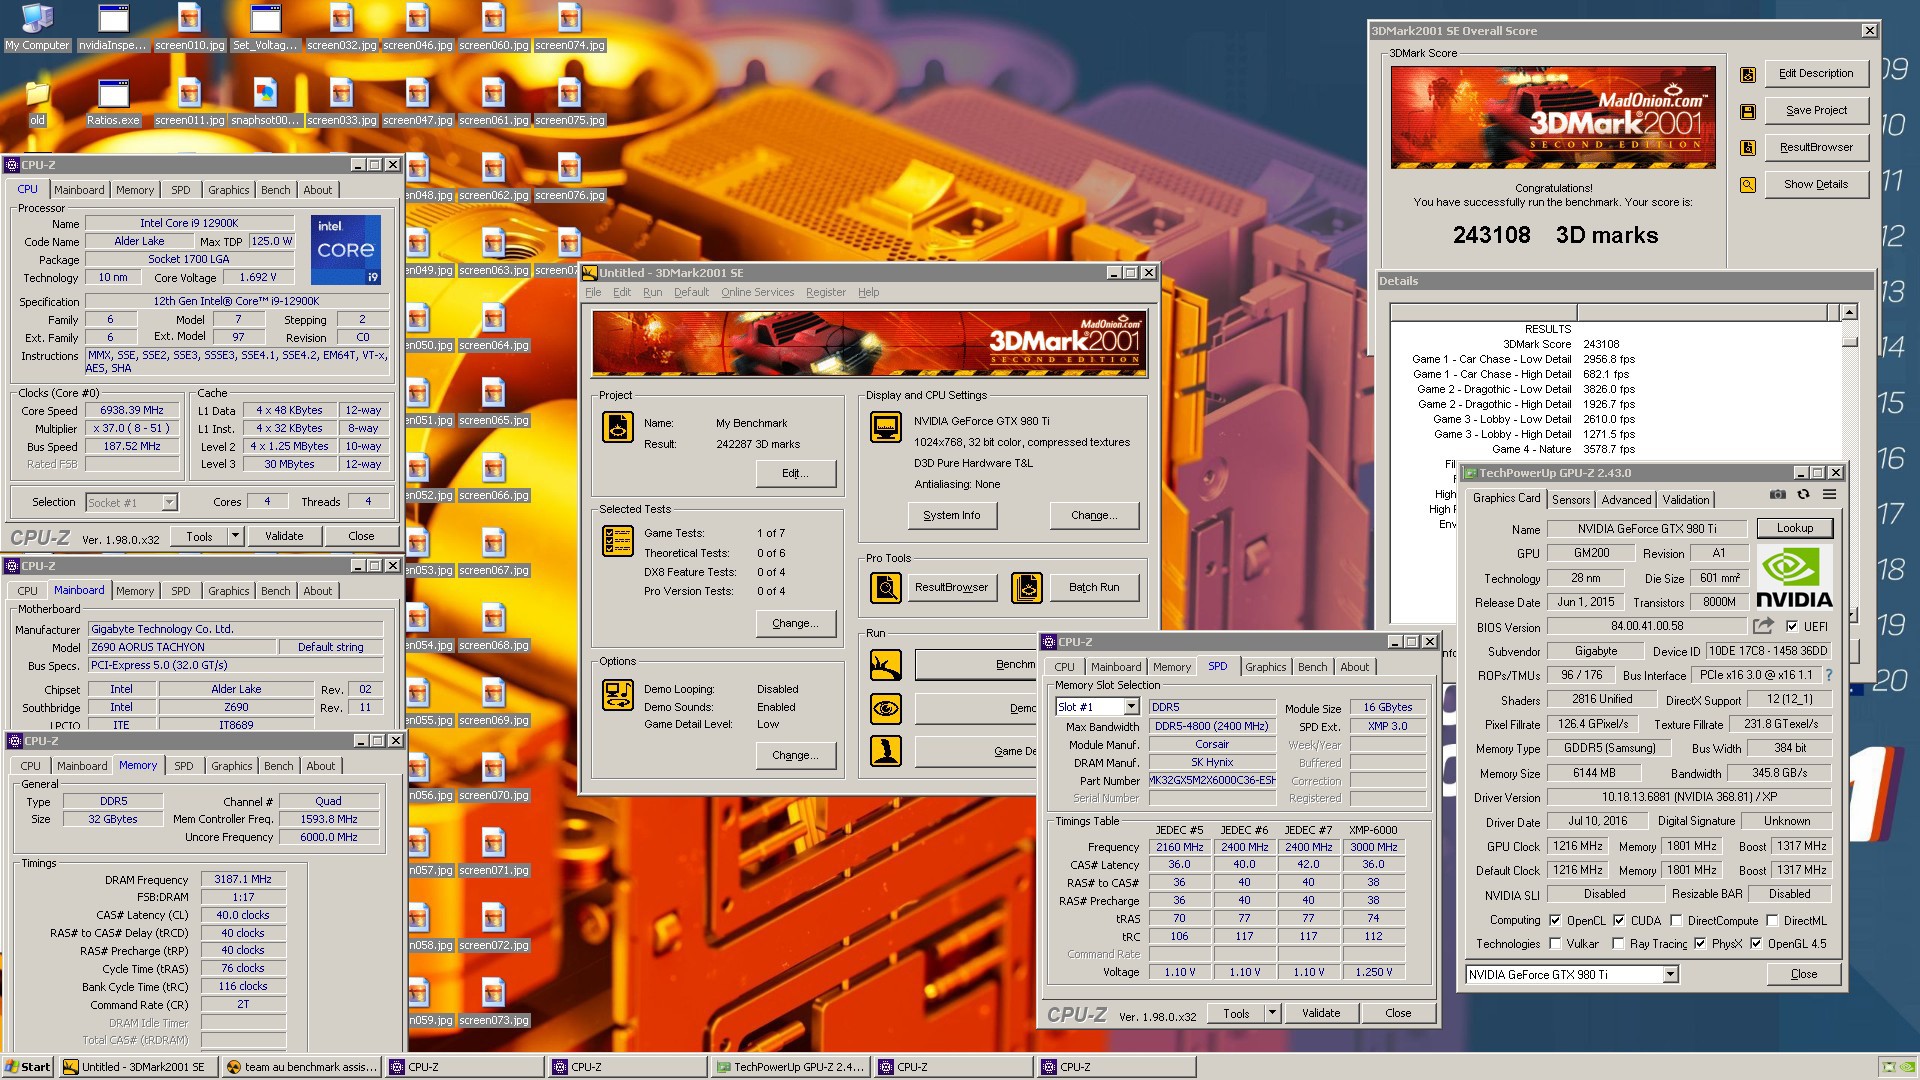Click Selected Tests checklist icon
1920x1080 pixels.
pyautogui.click(x=618, y=541)
